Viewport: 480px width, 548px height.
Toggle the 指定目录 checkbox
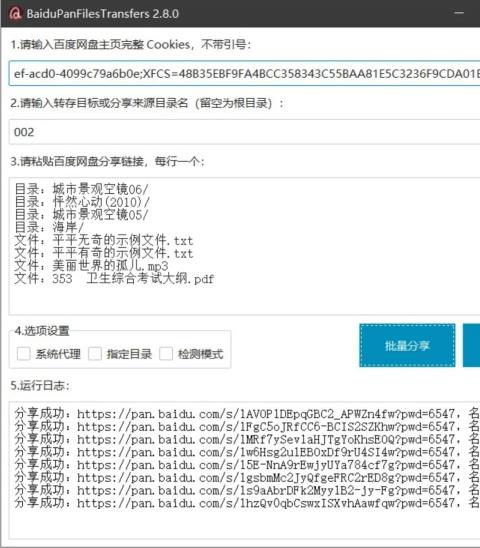coord(95,354)
